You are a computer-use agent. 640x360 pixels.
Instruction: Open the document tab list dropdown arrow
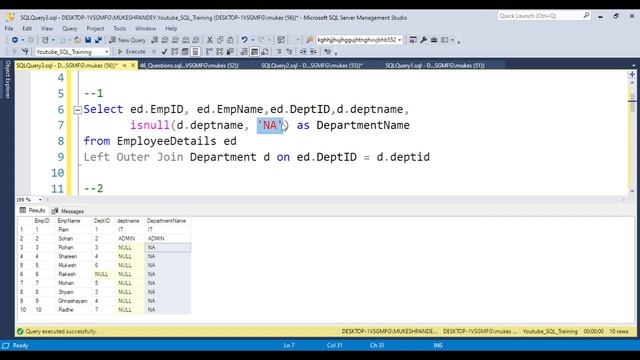point(633,65)
